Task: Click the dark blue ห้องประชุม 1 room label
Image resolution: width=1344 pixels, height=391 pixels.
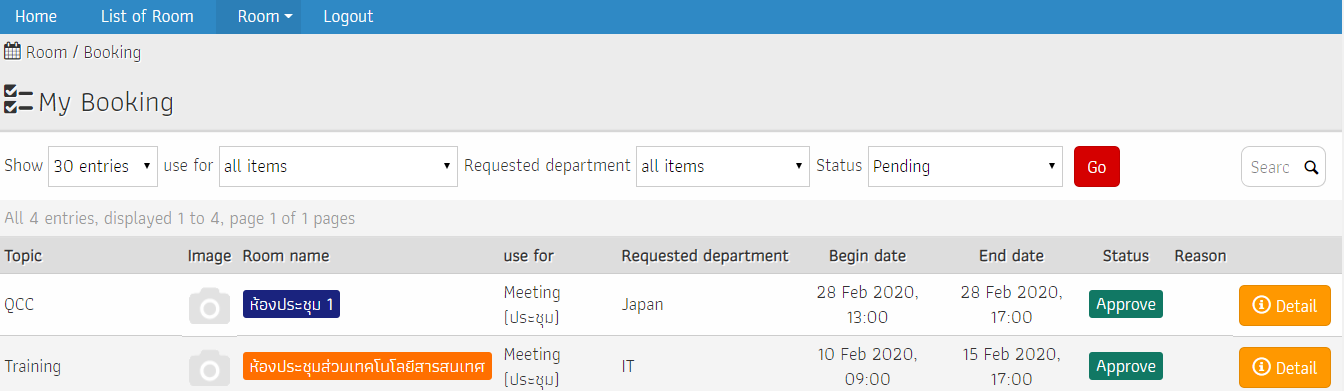Action: pyautogui.click(x=291, y=304)
